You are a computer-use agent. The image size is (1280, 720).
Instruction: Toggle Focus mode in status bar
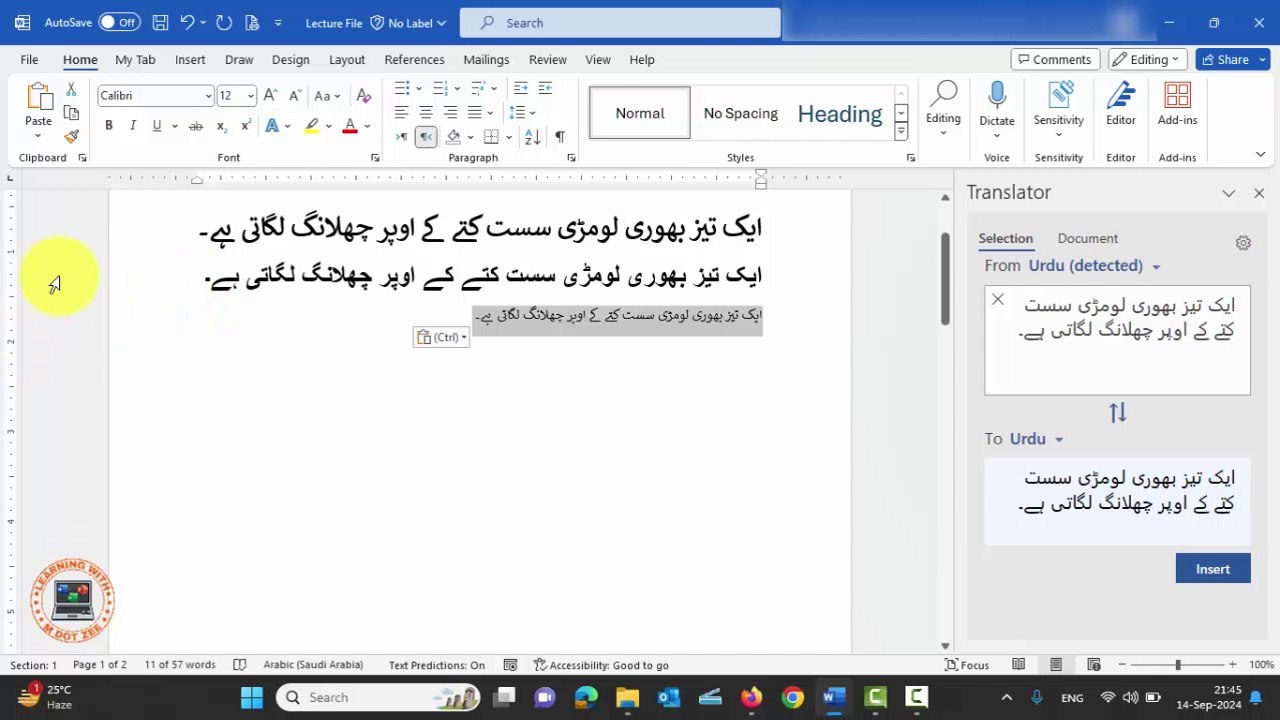pyautogui.click(x=967, y=665)
